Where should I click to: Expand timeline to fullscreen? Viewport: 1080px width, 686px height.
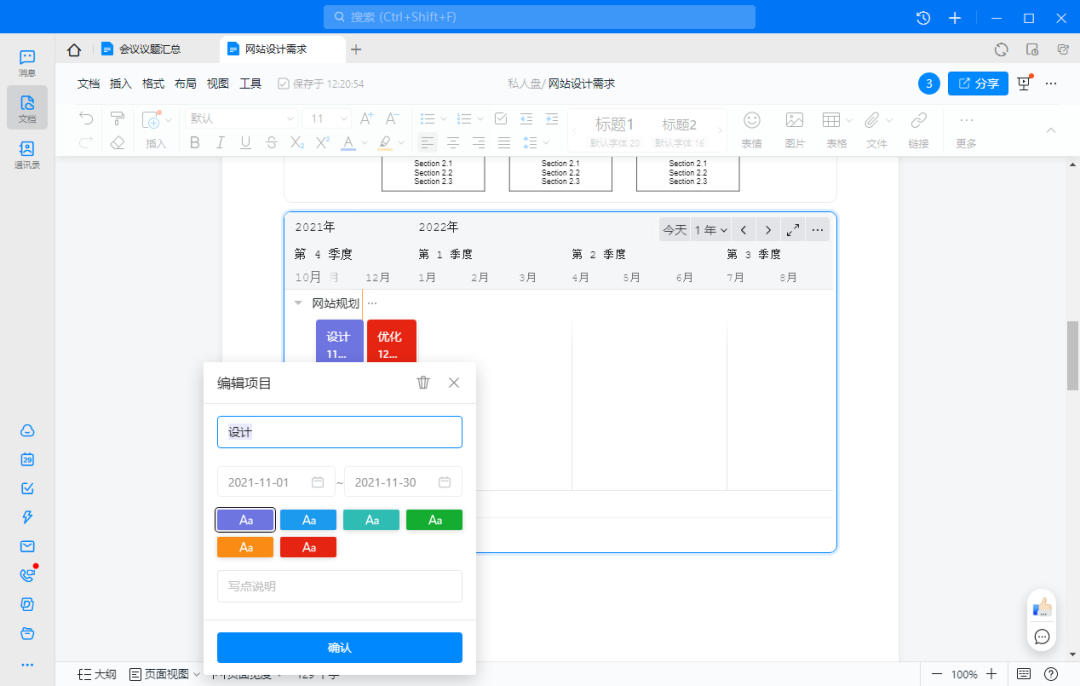click(x=793, y=230)
